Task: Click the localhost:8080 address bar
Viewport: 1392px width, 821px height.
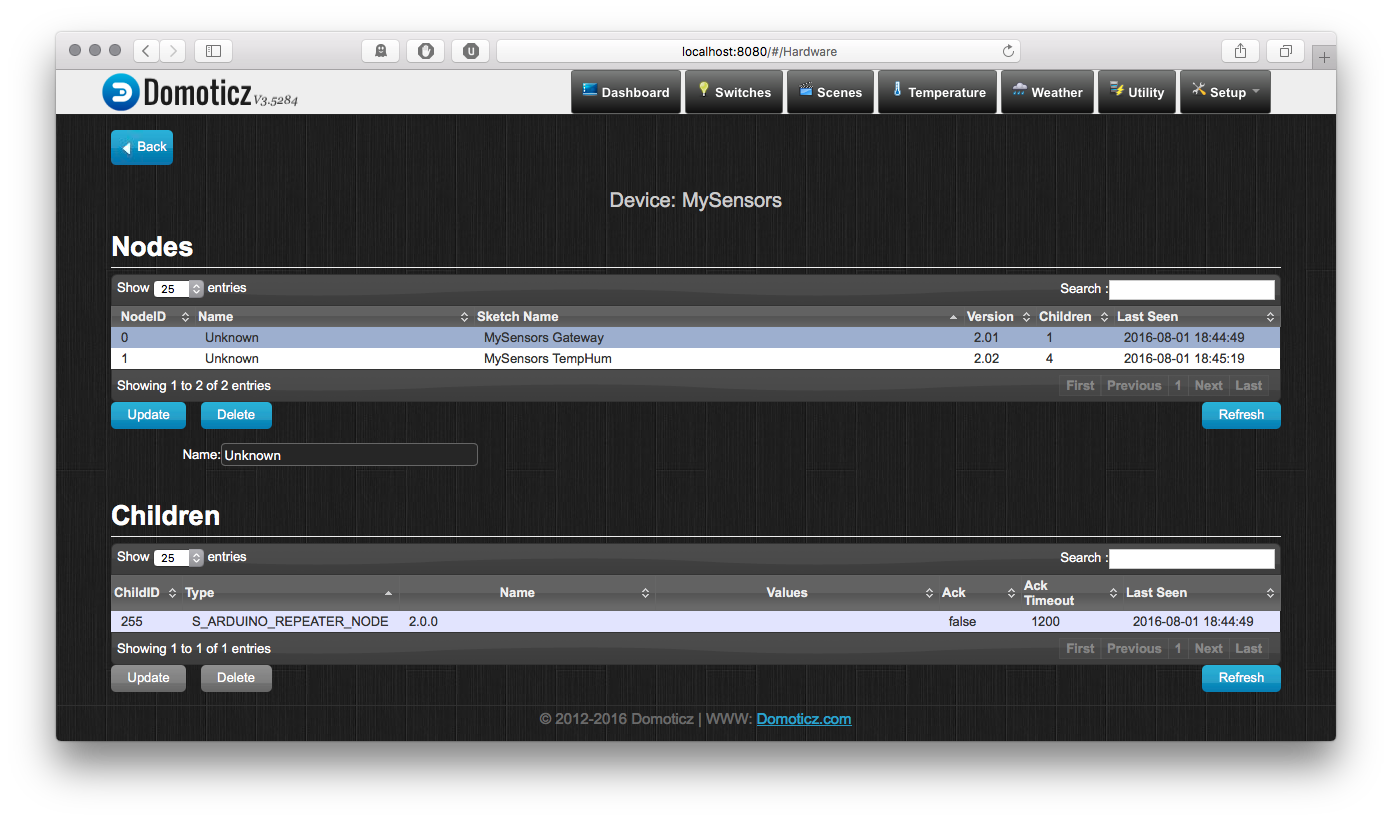Action: coord(758,51)
